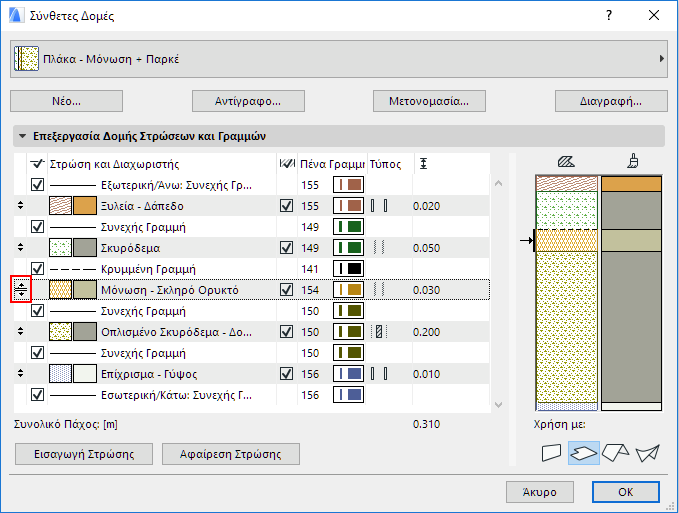Click the fill pattern icon of Σκυρόδεμα
Viewport: 679px width, 513px height.
[x=60, y=248]
